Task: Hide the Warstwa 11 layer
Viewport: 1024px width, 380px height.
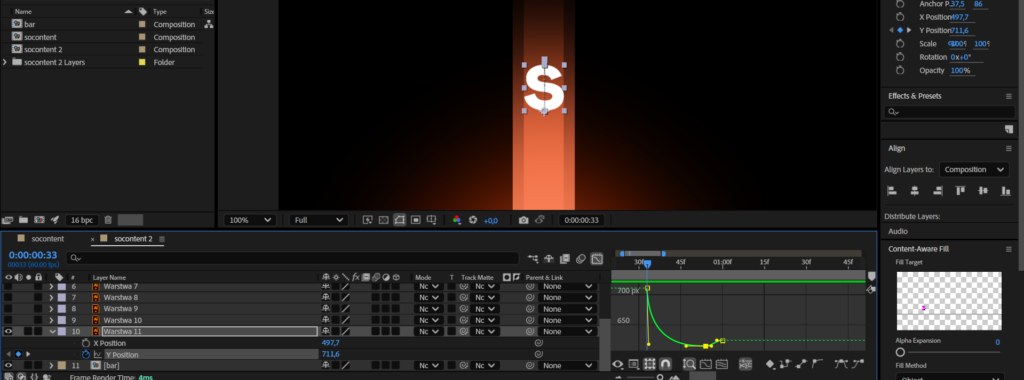Action: click(x=8, y=332)
